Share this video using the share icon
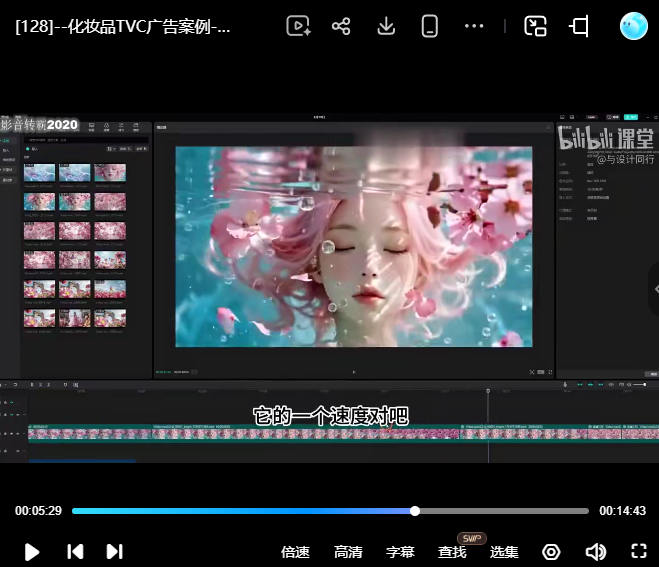The width and height of the screenshot is (659, 567). click(x=341, y=26)
